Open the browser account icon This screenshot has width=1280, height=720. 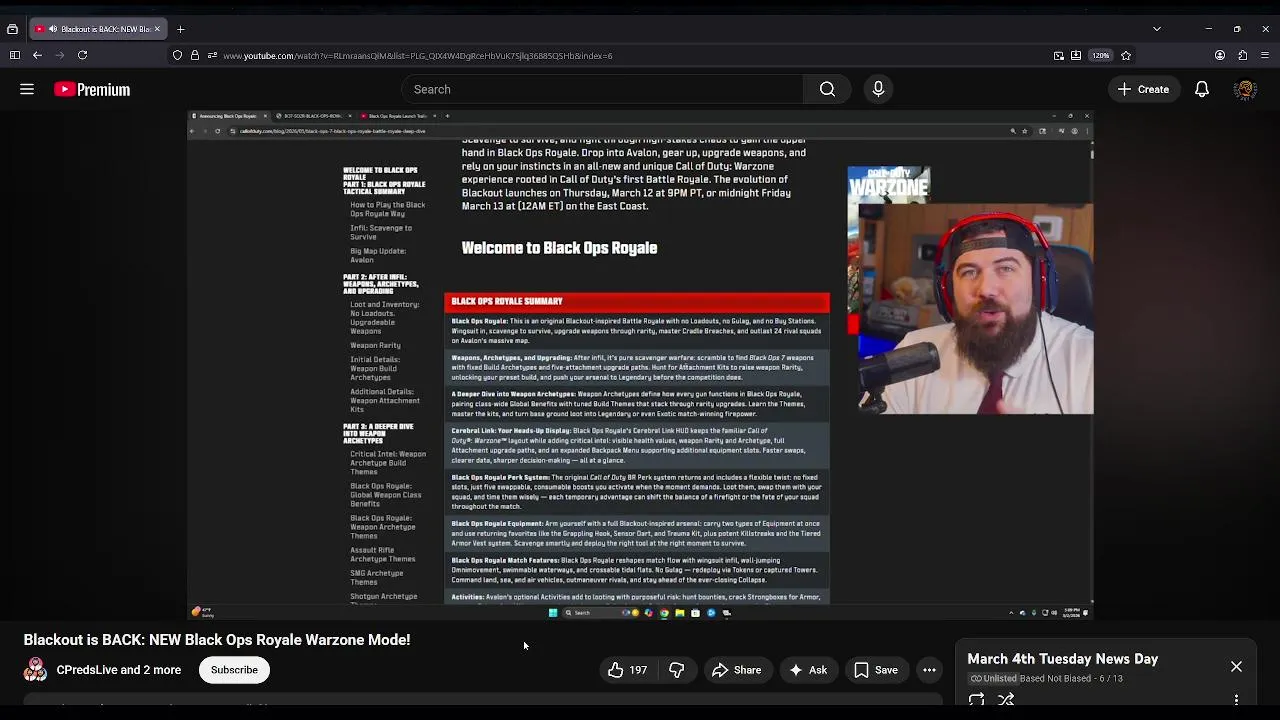click(x=1220, y=55)
